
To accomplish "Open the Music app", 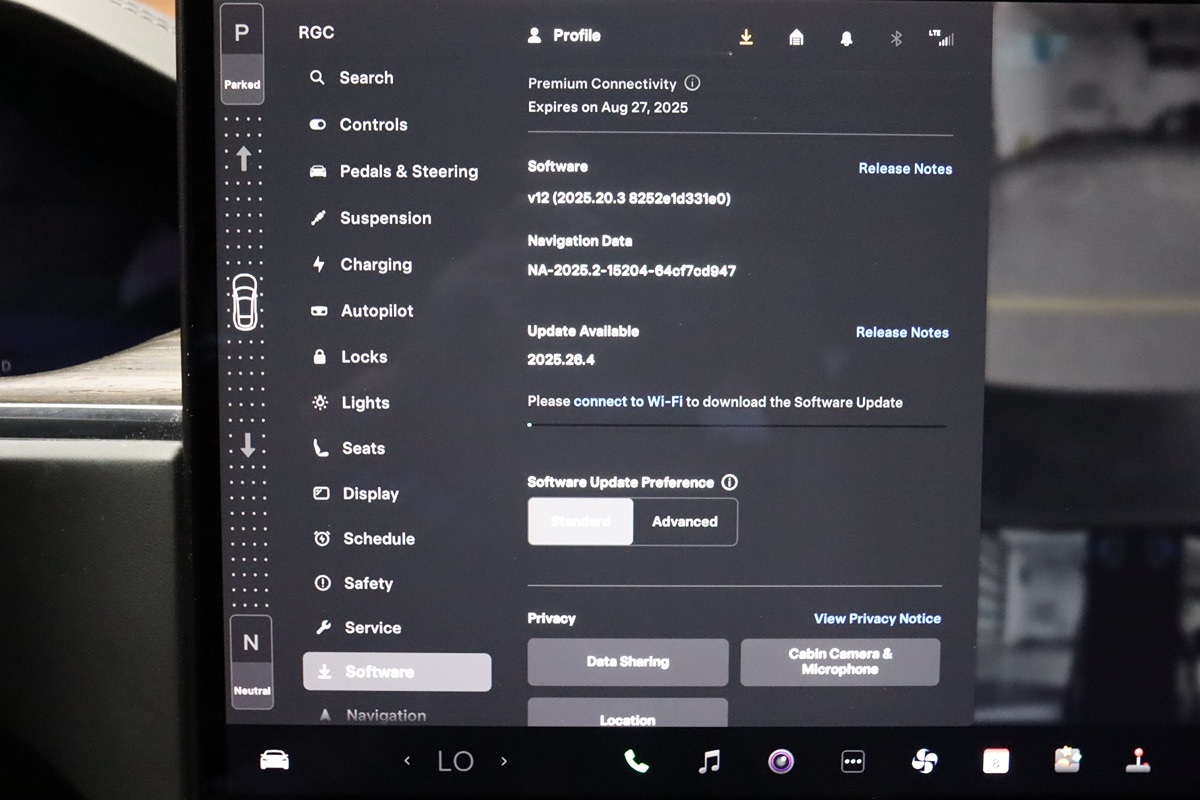I will coord(708,762).
